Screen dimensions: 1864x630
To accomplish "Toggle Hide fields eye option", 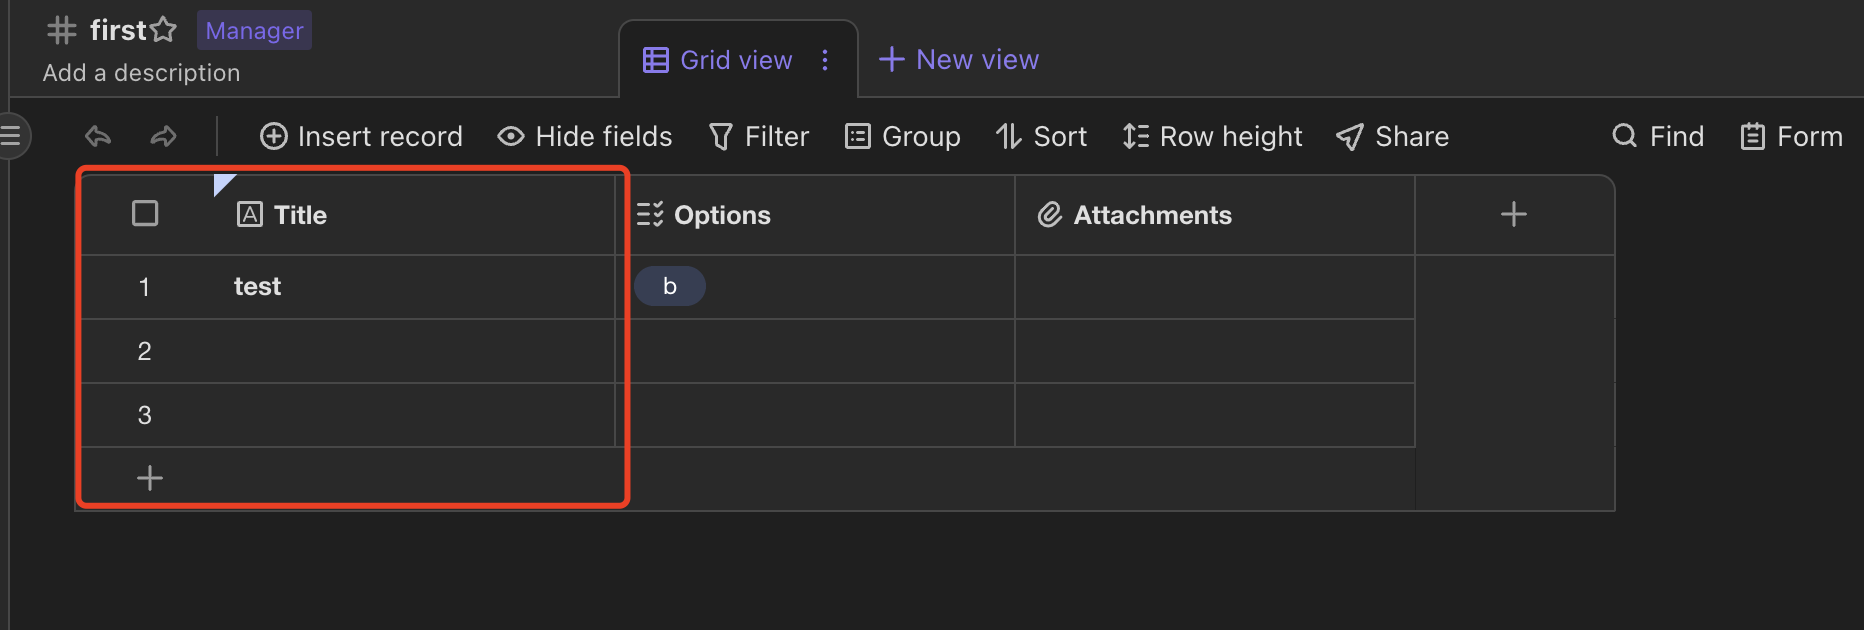I will [x=585, y=136].
